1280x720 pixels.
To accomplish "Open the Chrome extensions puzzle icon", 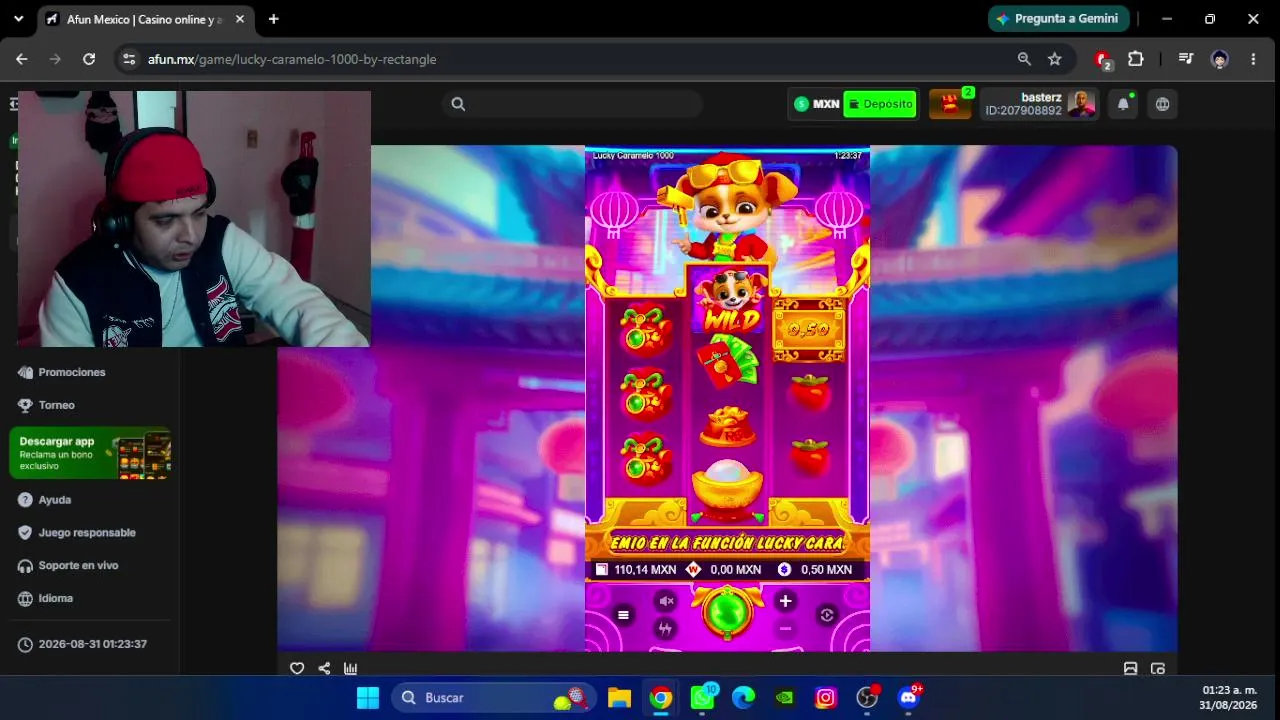I will [x=1136, y=59].
